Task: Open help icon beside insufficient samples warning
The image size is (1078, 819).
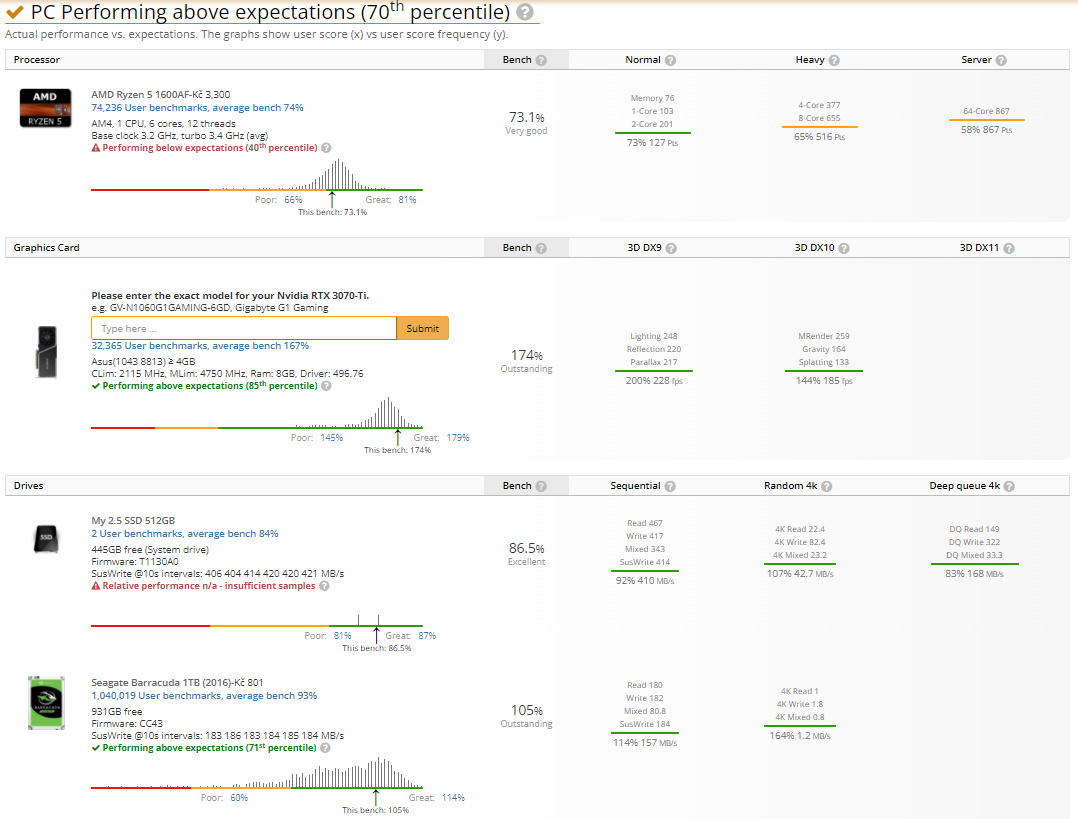Action: tap(324, 586)
